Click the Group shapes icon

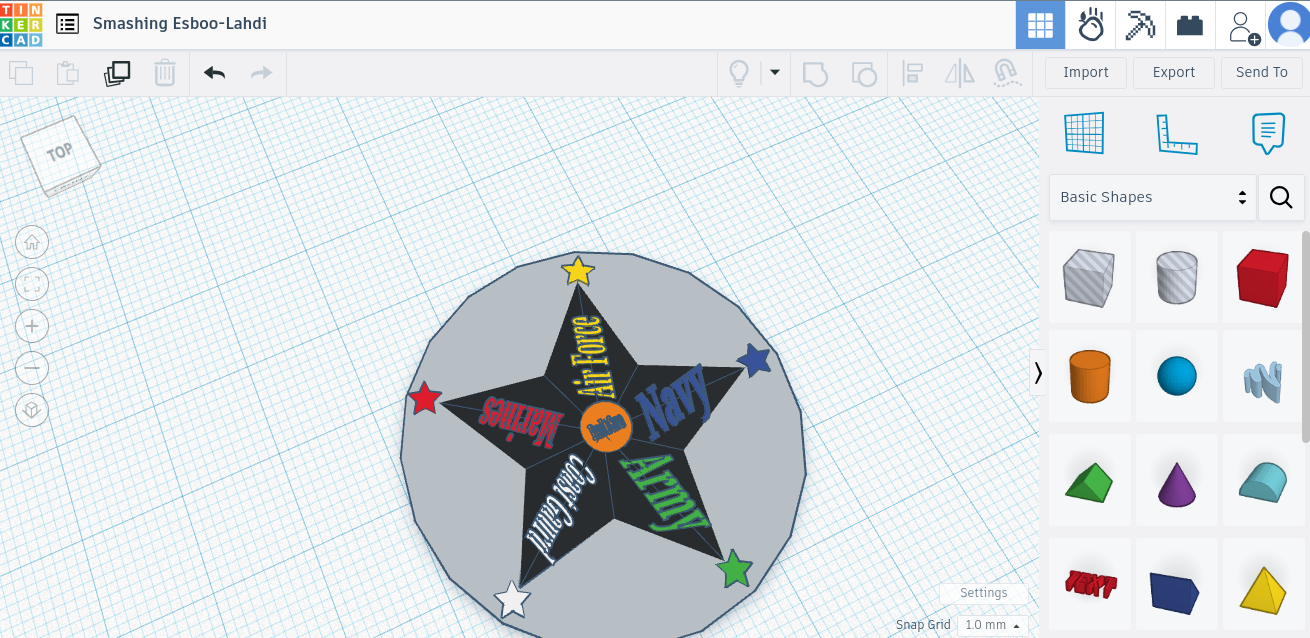(x=816, y=73)
